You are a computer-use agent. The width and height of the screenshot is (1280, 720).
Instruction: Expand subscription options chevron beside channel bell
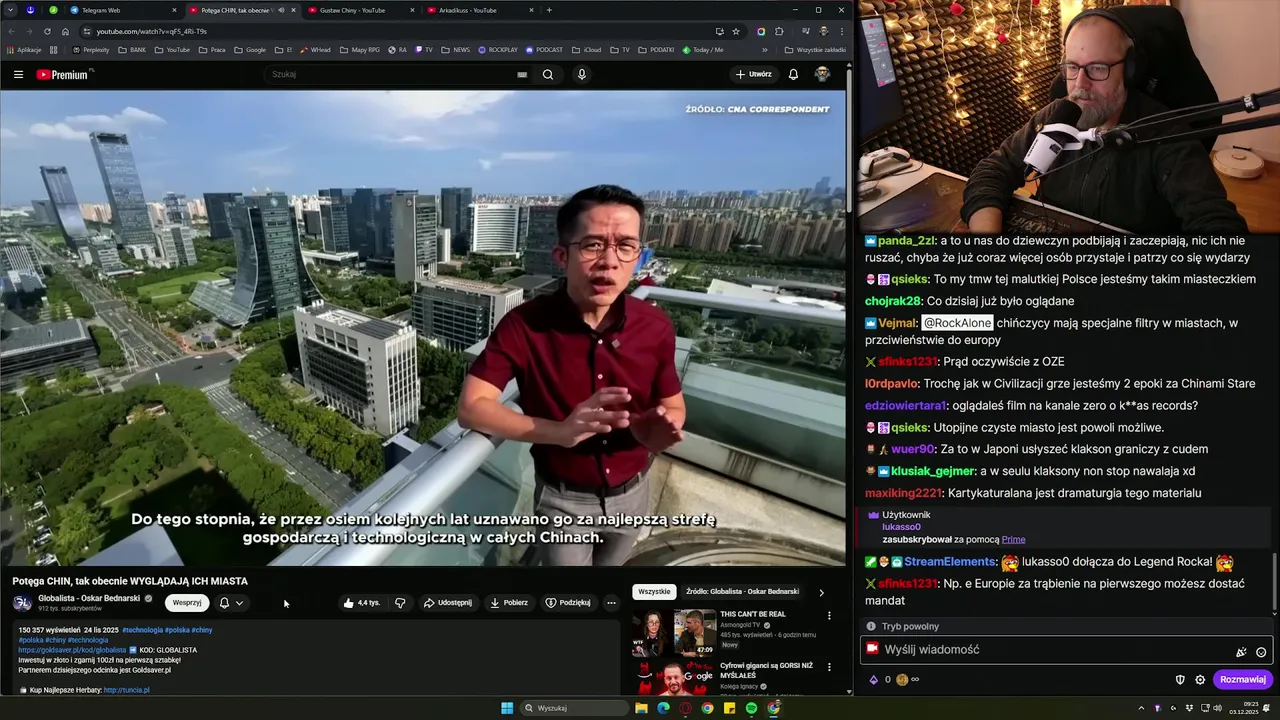pyautogui.click(x=239, y=603)
